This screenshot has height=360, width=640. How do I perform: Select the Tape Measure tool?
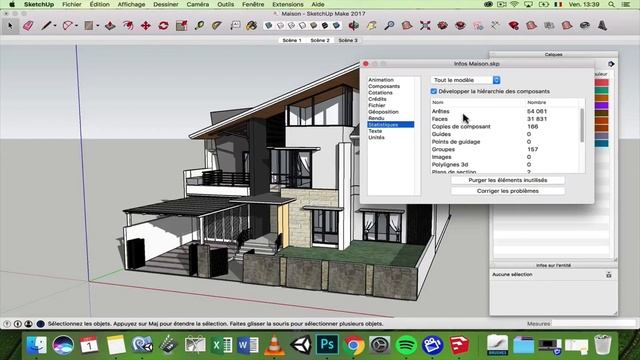[199, 26]
